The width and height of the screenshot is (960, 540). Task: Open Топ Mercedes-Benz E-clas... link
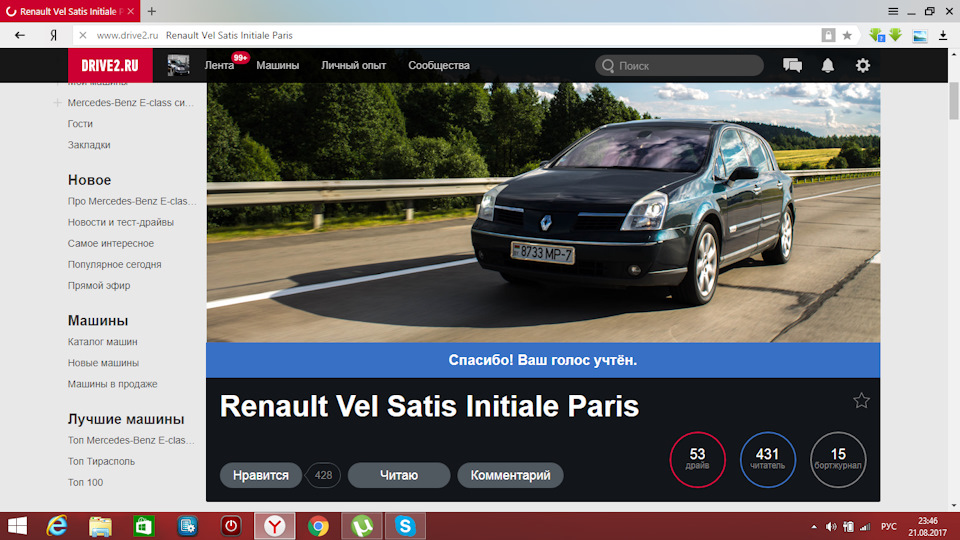[131, 440]
